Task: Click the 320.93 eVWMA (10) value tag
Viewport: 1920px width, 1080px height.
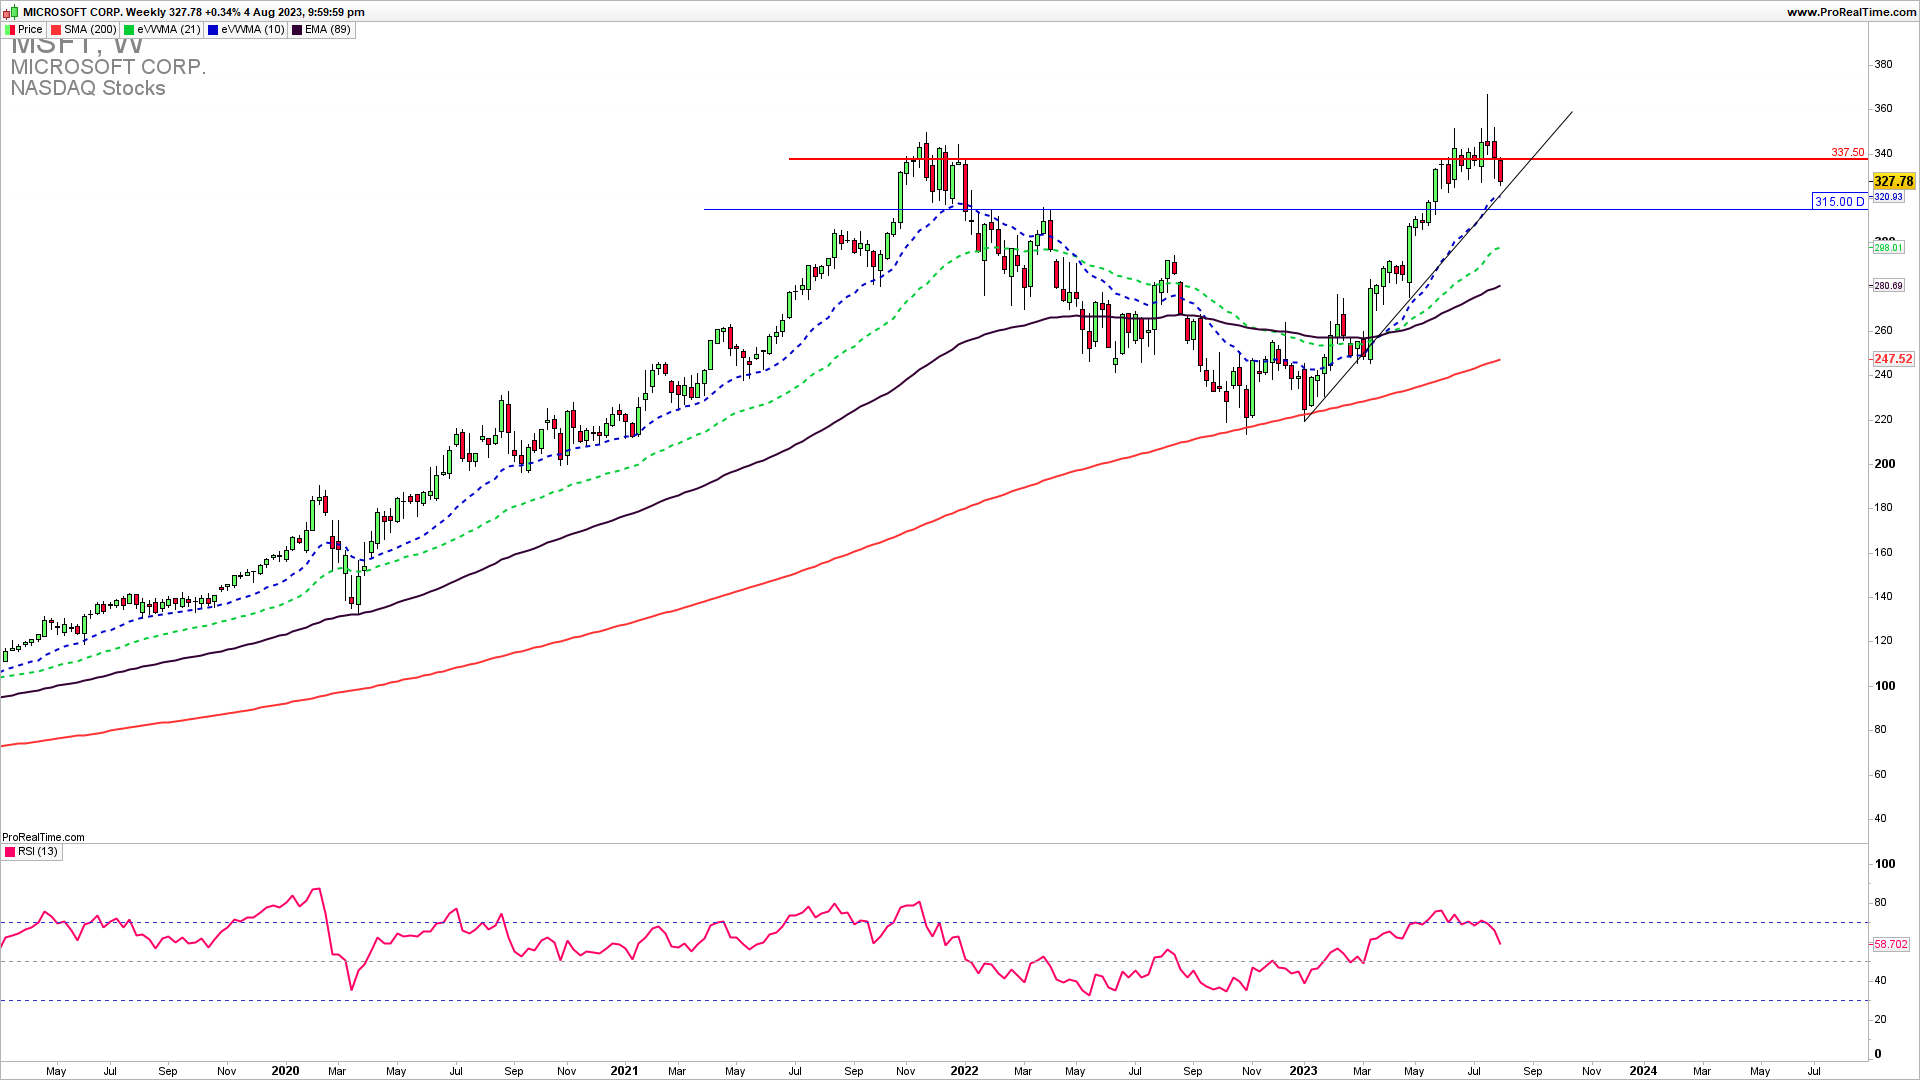Action: [x=1888, y=197]
